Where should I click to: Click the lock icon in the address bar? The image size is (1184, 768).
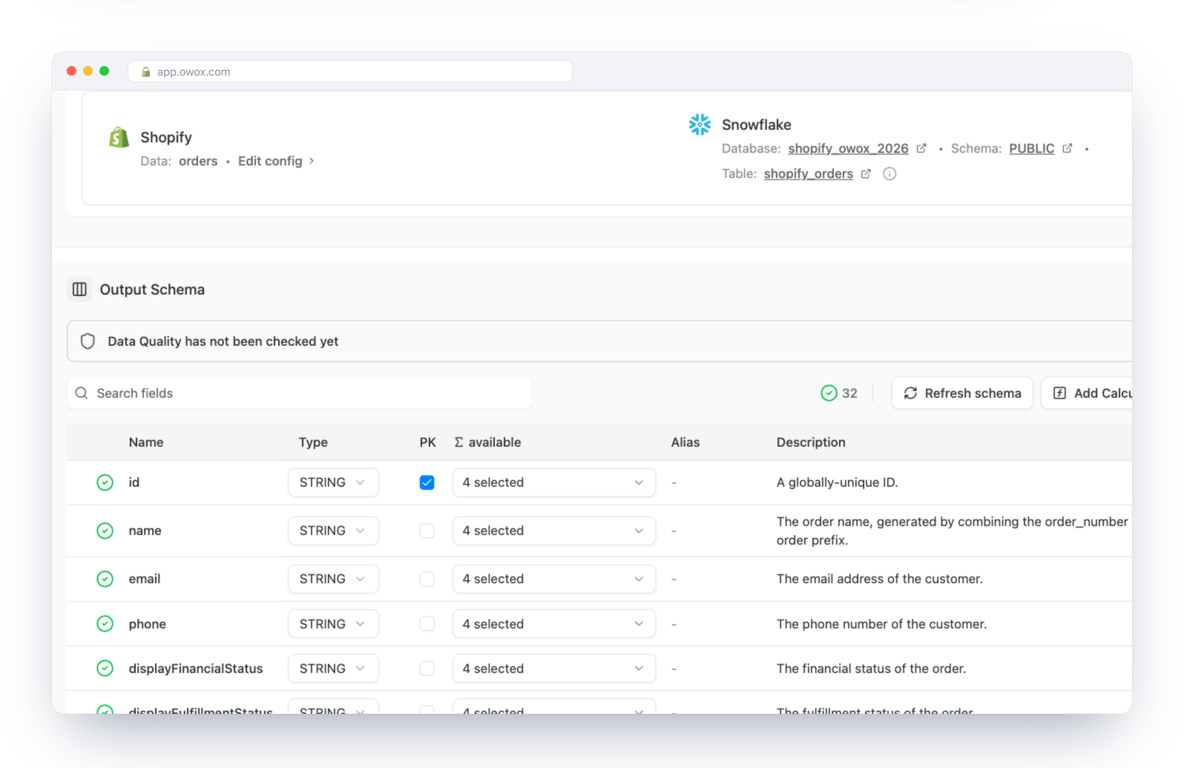pyautogui.click(x=146, y=72)
